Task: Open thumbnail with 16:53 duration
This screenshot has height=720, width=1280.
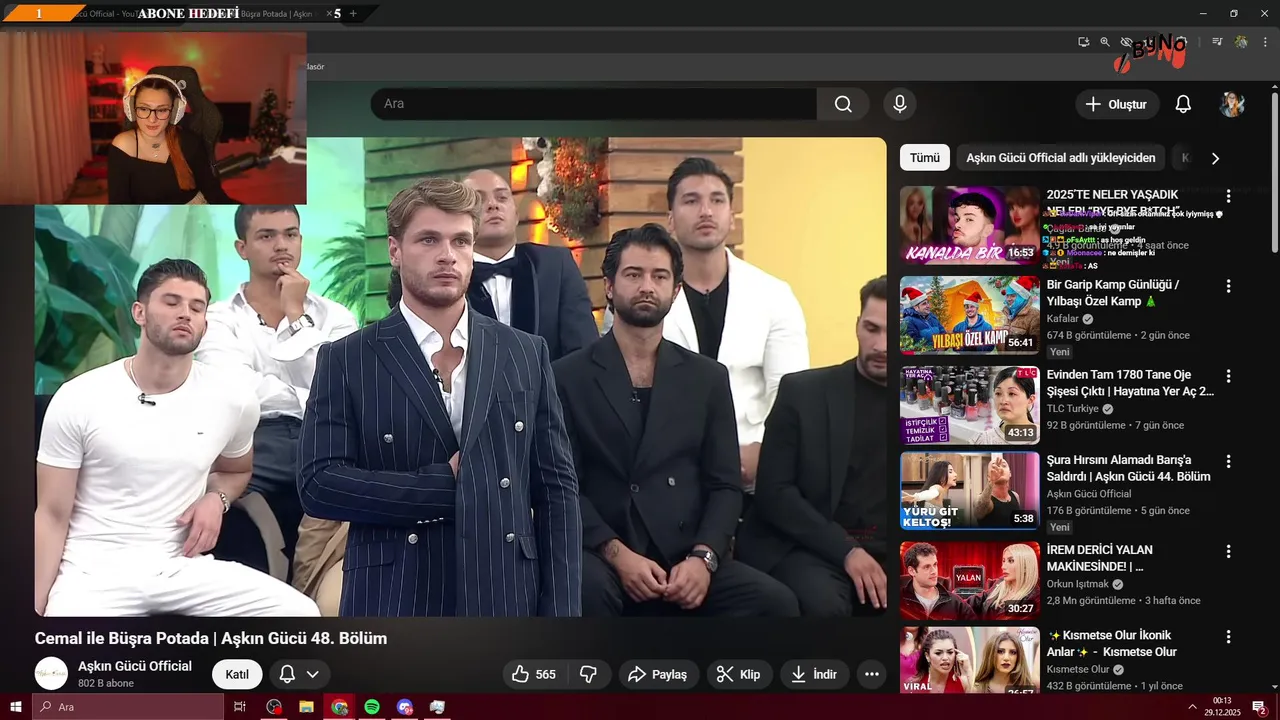Action: pyautogui.click(x=970, y=225)
